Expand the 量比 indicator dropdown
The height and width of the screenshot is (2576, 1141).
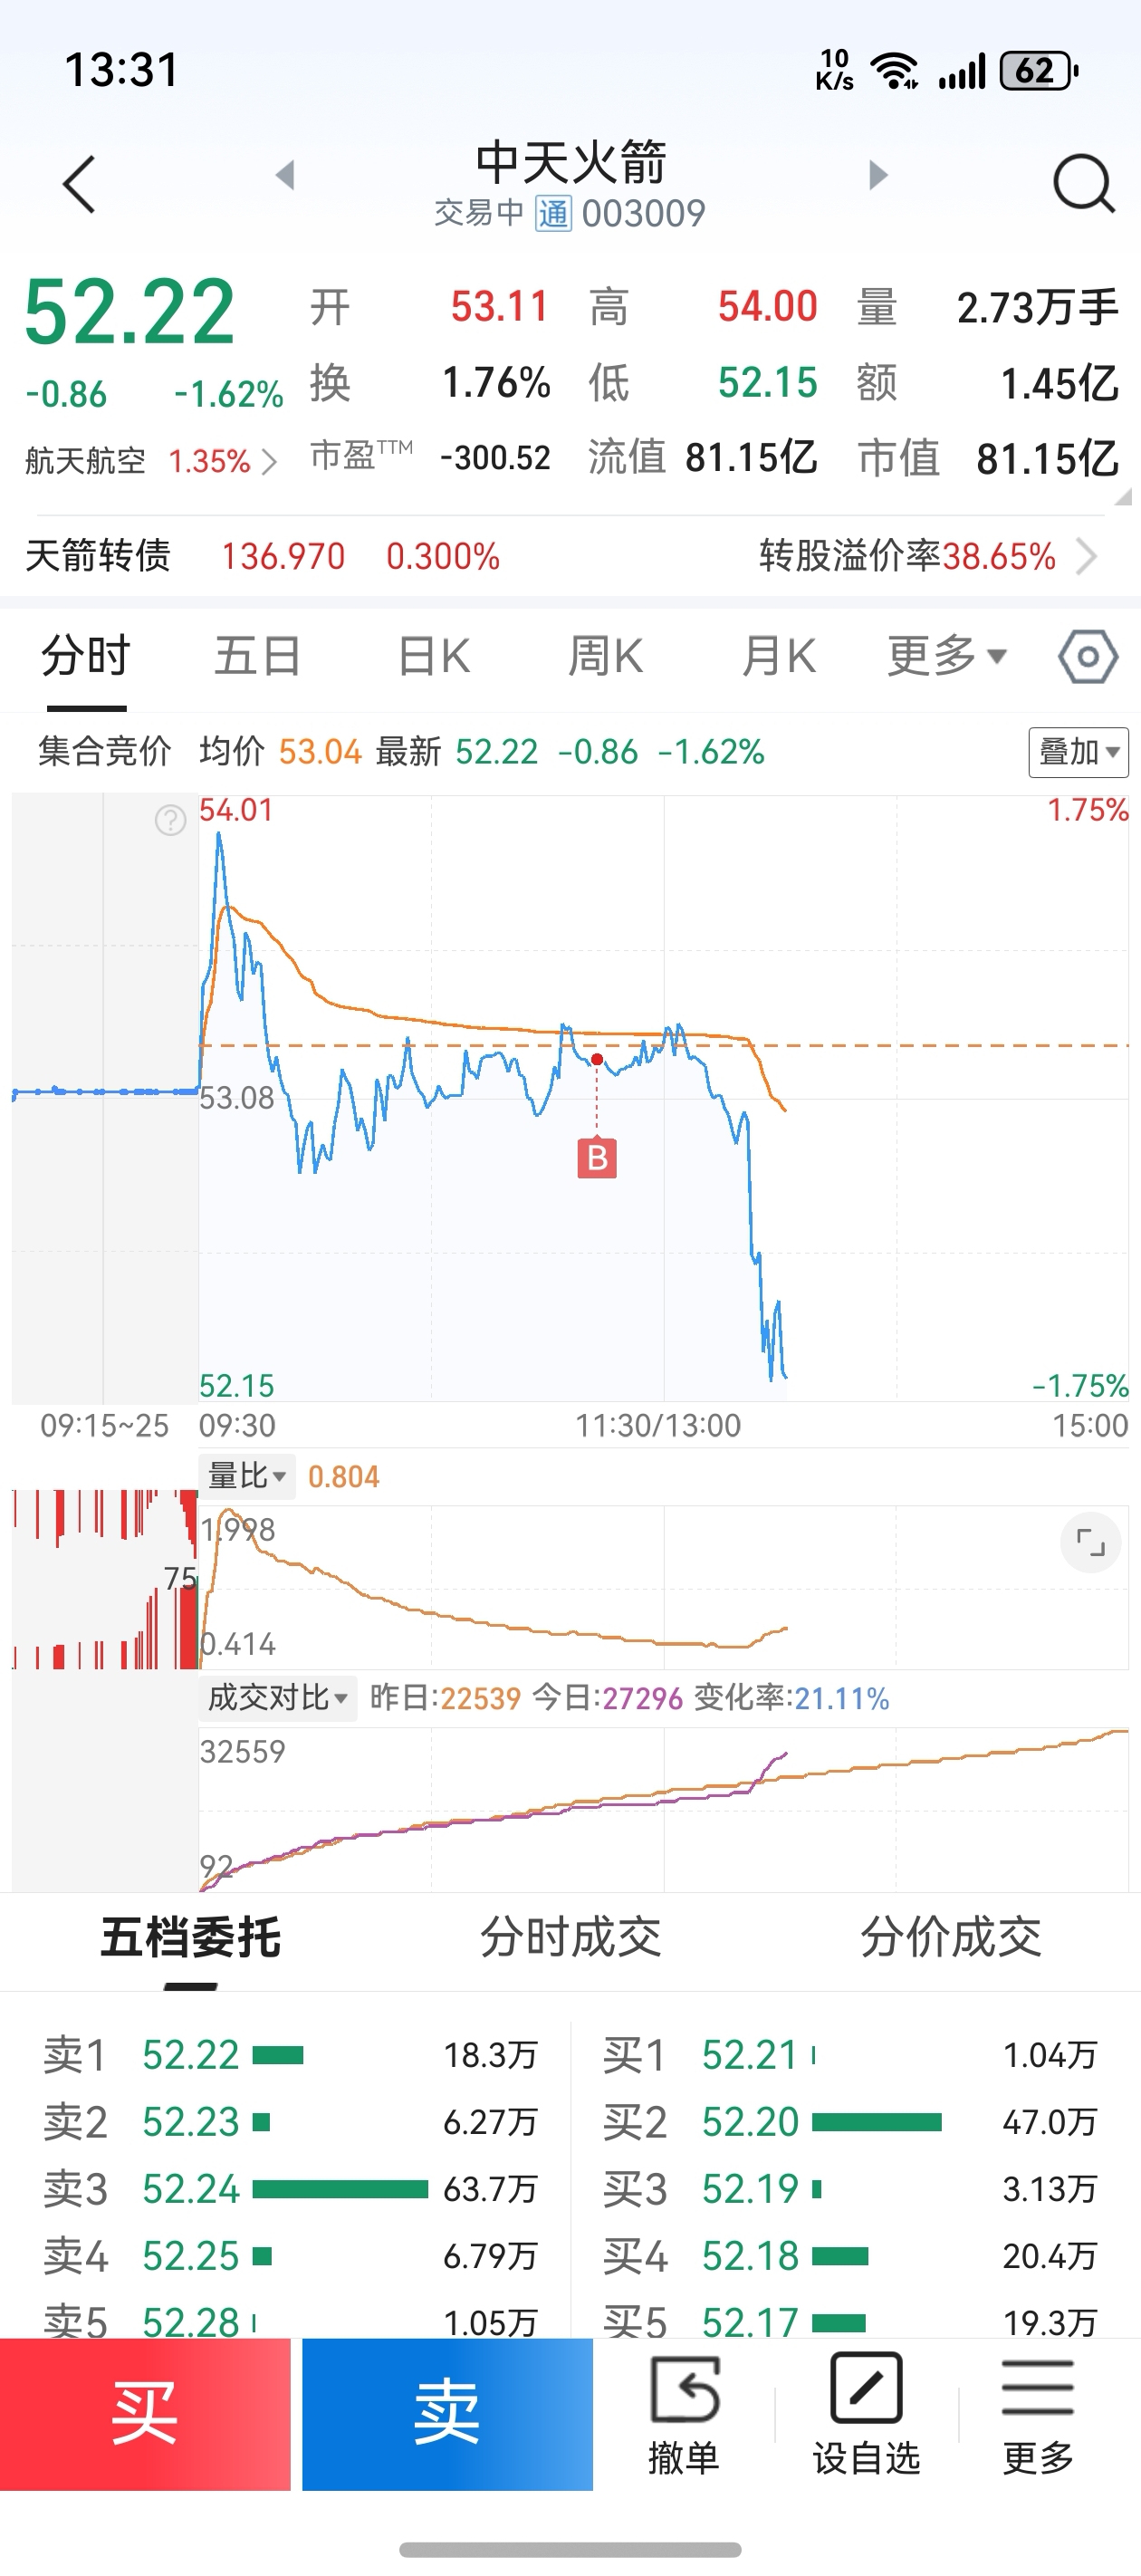point(247,1477)
